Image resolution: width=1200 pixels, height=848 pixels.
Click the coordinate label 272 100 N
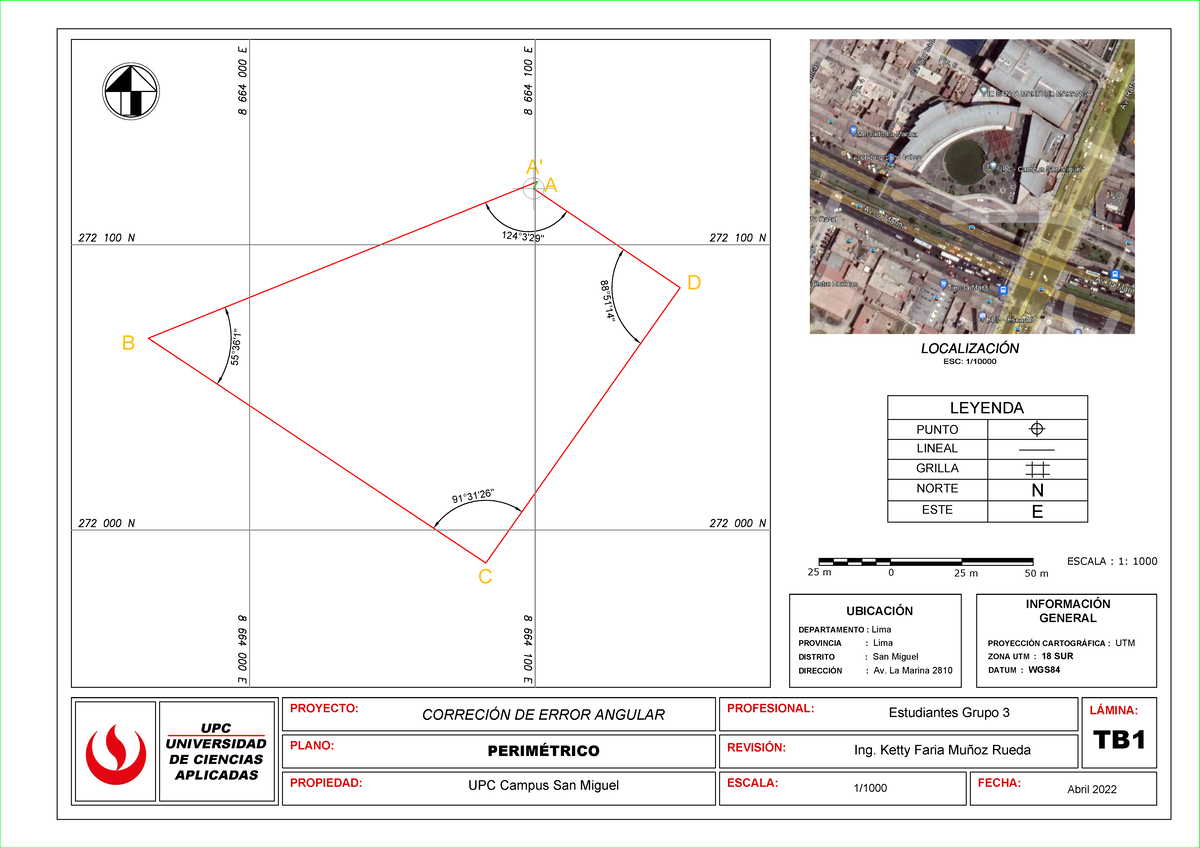click(x=104, y=237)
